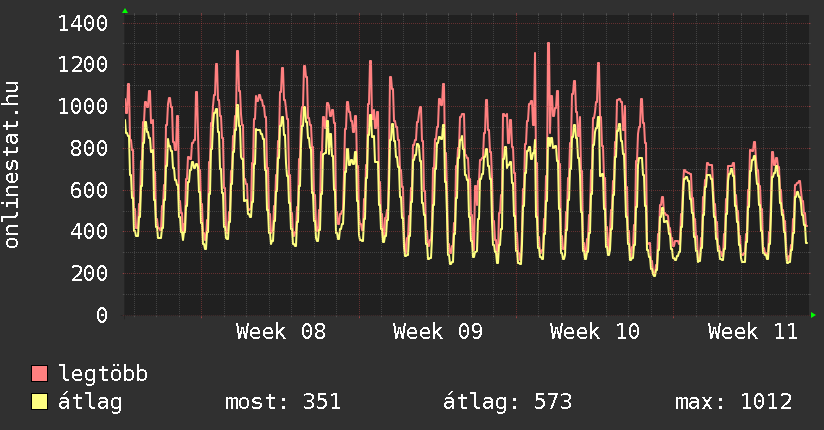This screenshot has height=430, width=824.
Task: Click the 1400 y-axis tick label
Action: [x=84, y=23]
